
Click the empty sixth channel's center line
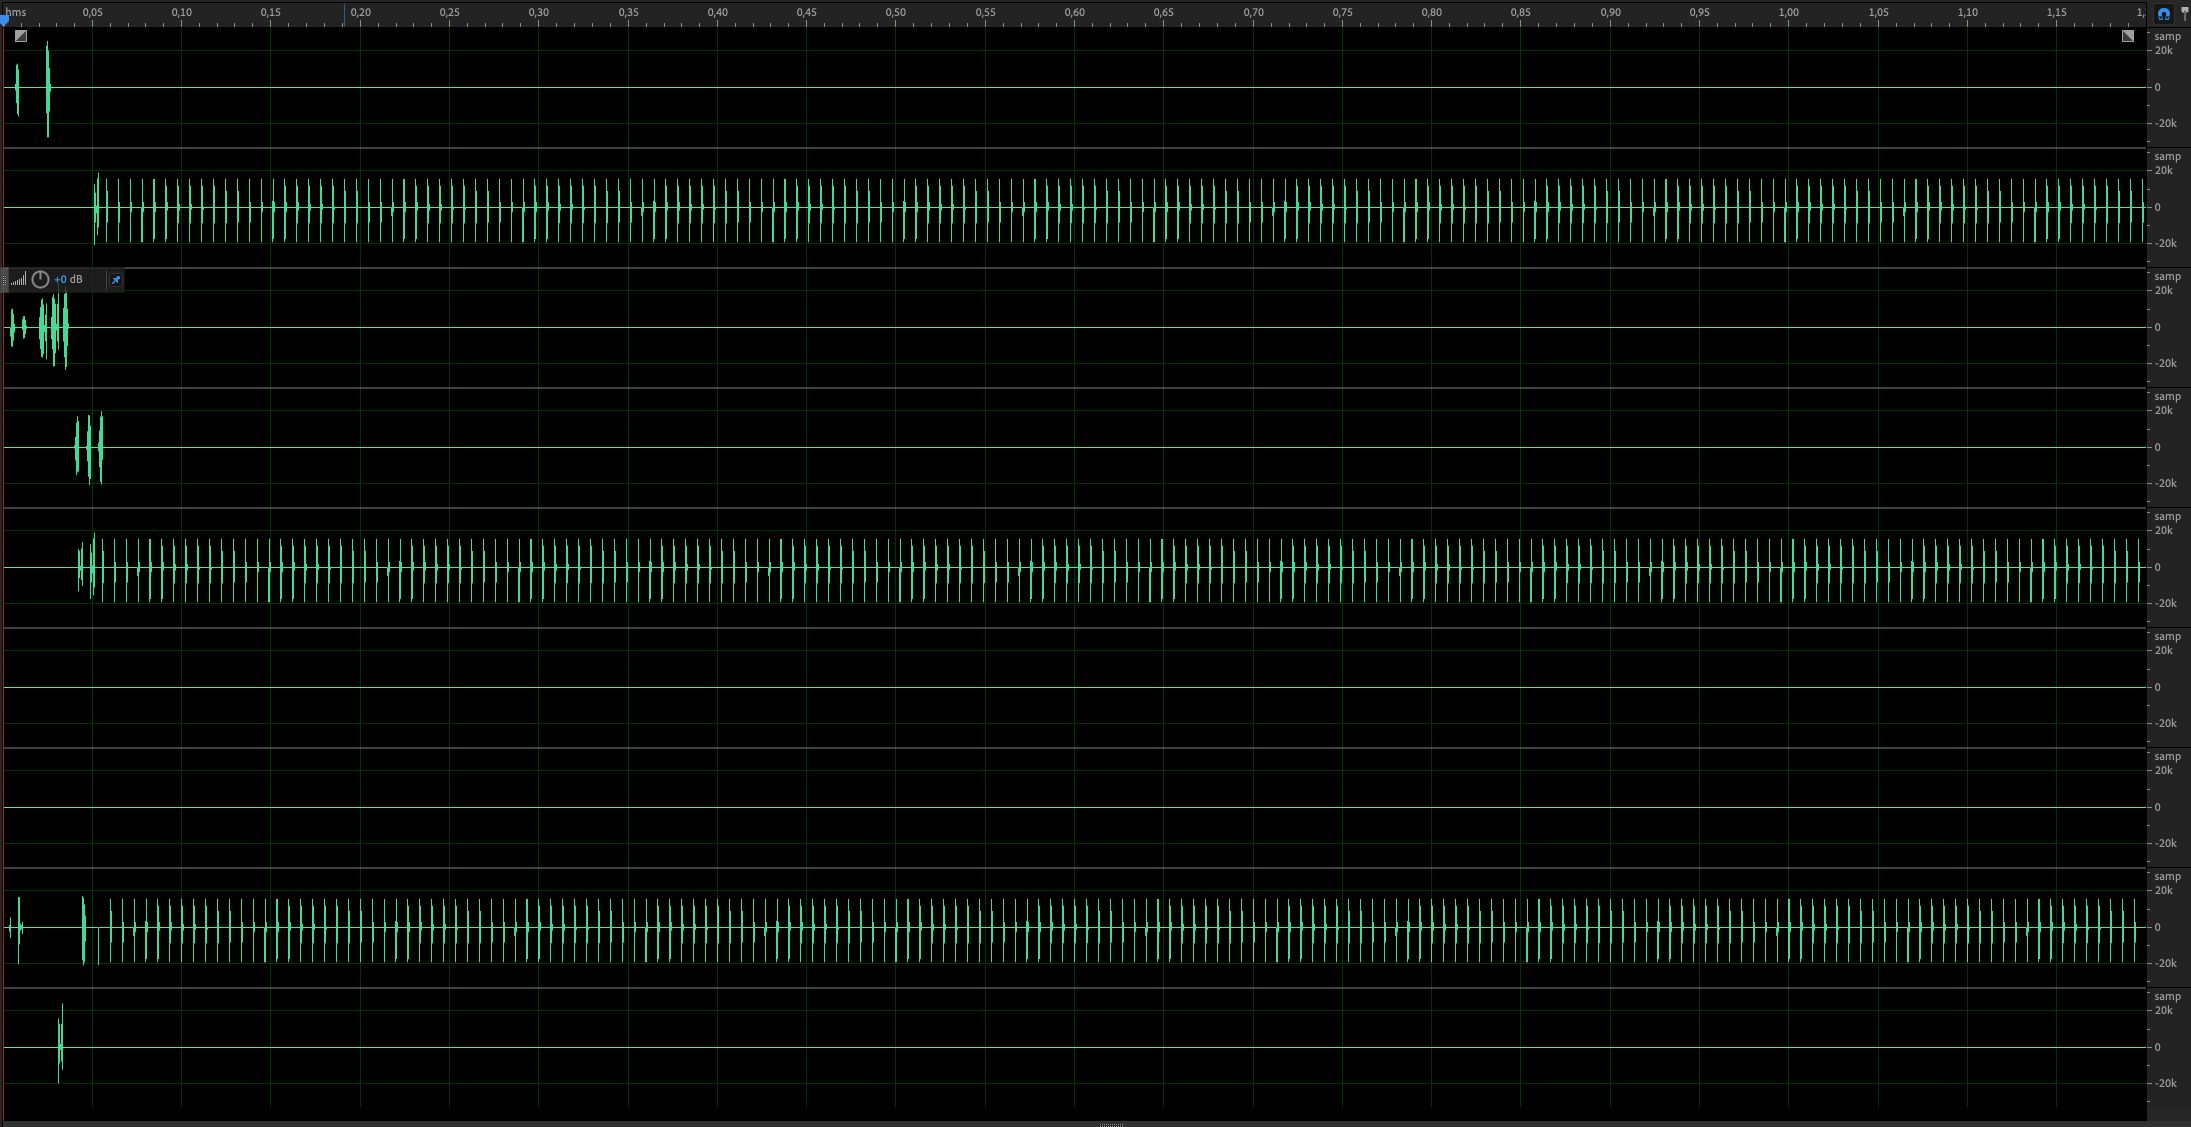coord(1075,688)
